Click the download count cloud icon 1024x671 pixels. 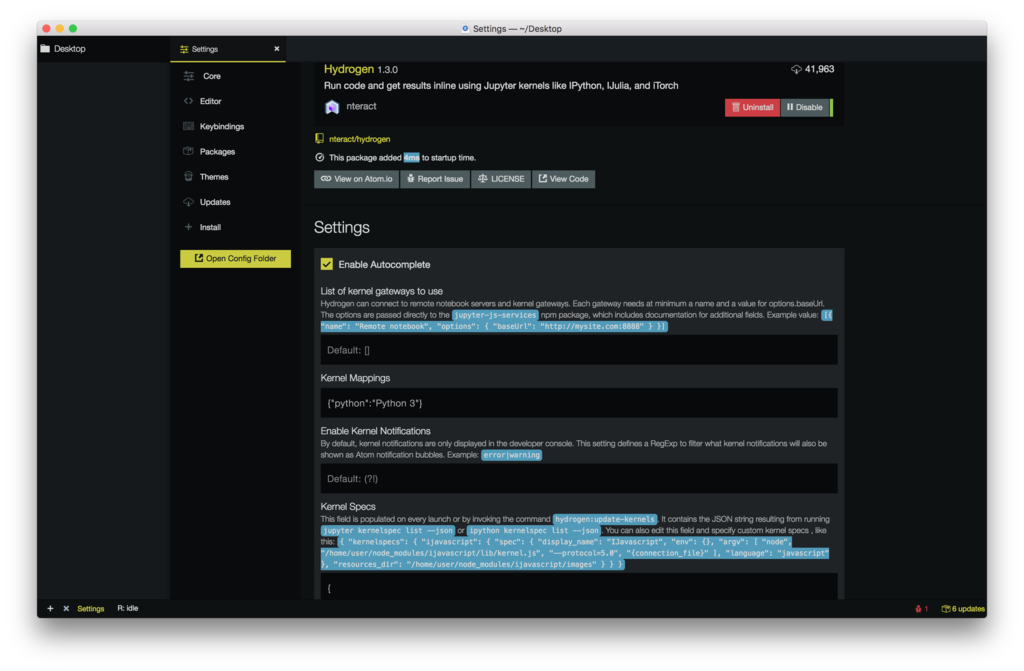796,69
